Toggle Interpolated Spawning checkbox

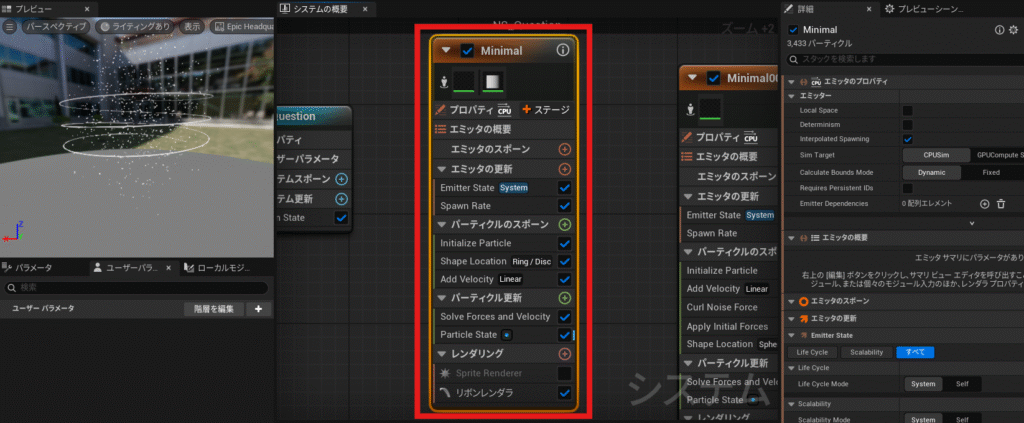click(x=908, y=139)
